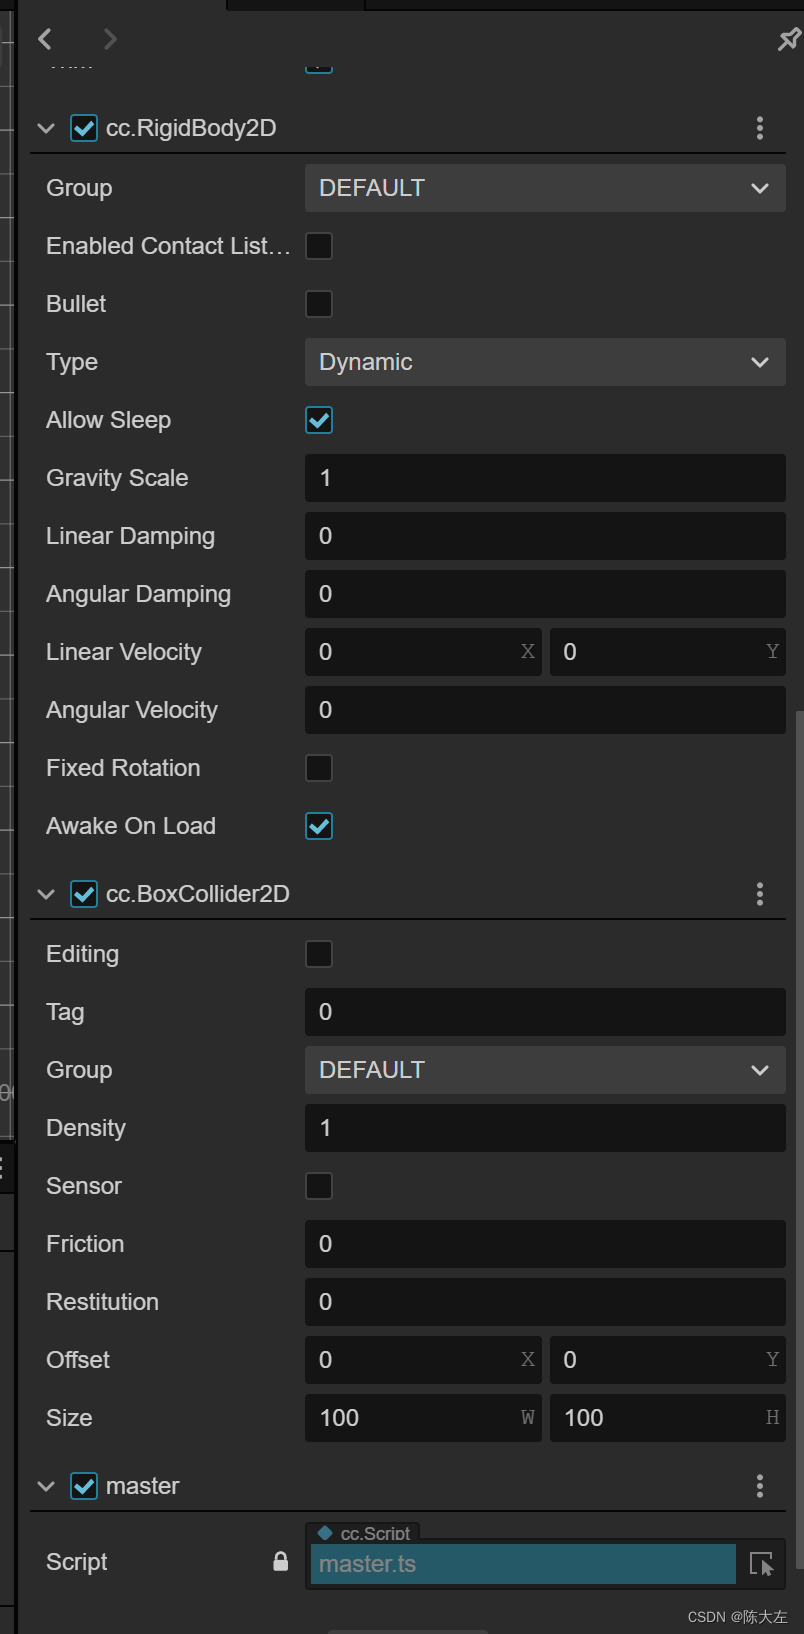Viewport: 804px width, 1634px height.
Task: Open the cc.BoxCollider2D three-dot options menu
Action: (760, 894)
